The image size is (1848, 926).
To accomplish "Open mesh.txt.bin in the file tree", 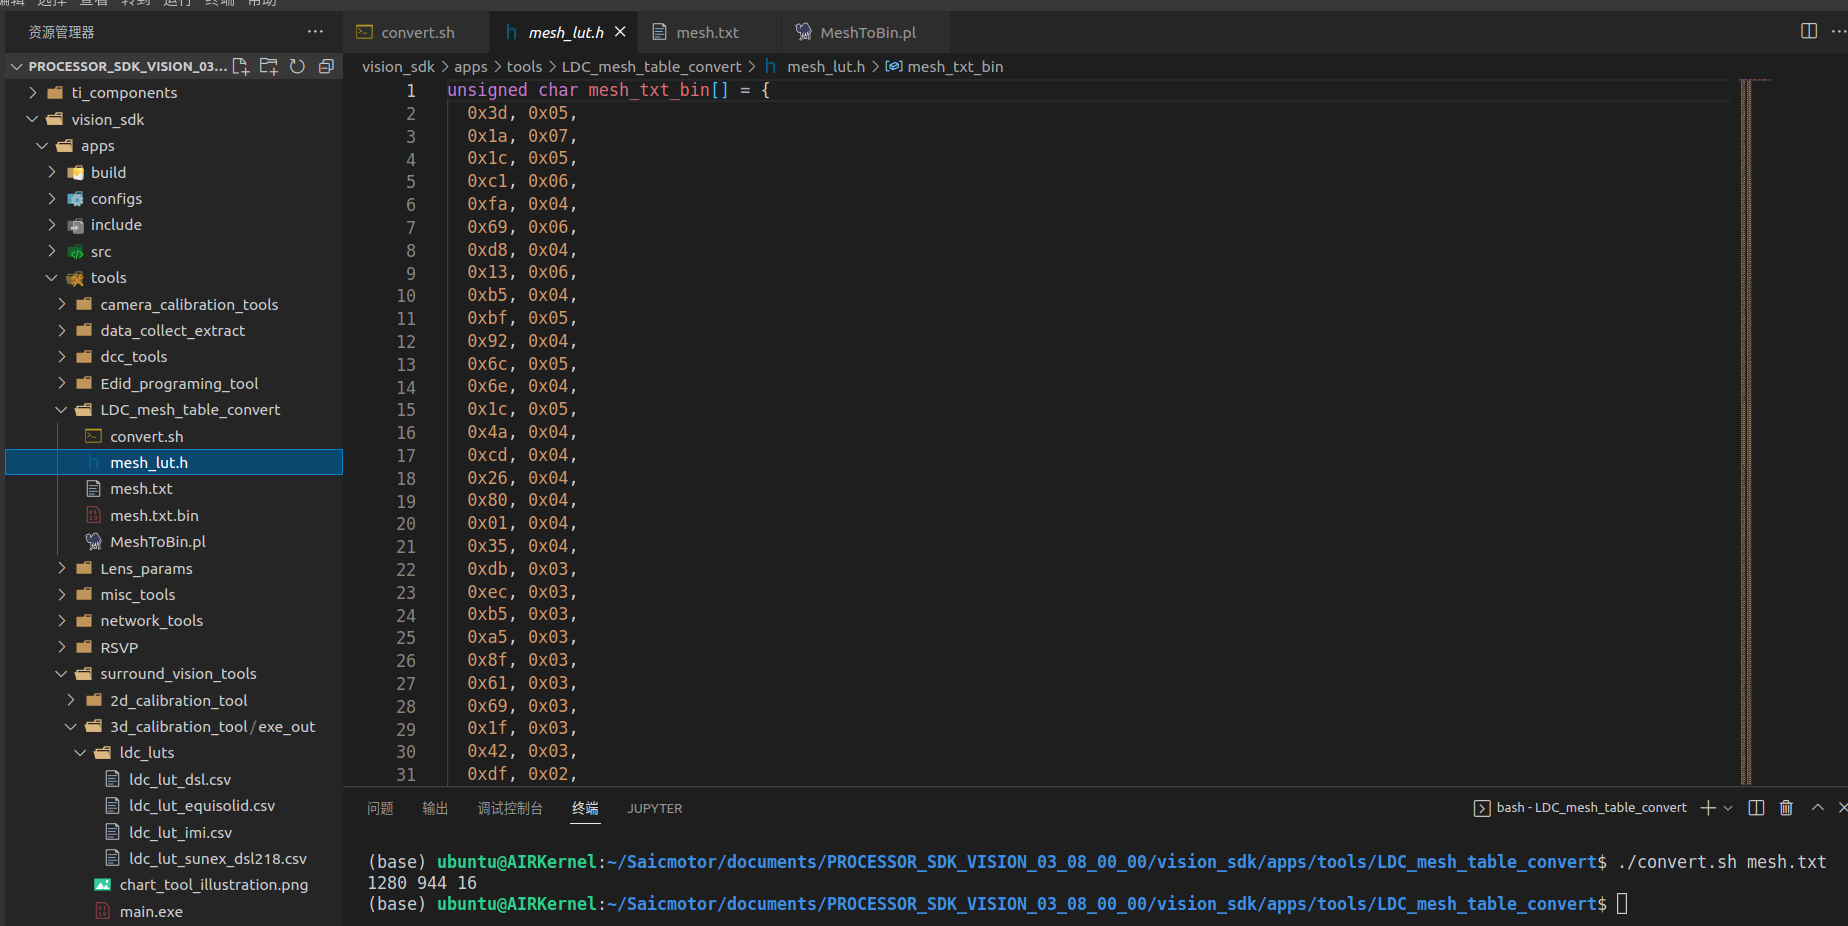I will click(154, 516).
